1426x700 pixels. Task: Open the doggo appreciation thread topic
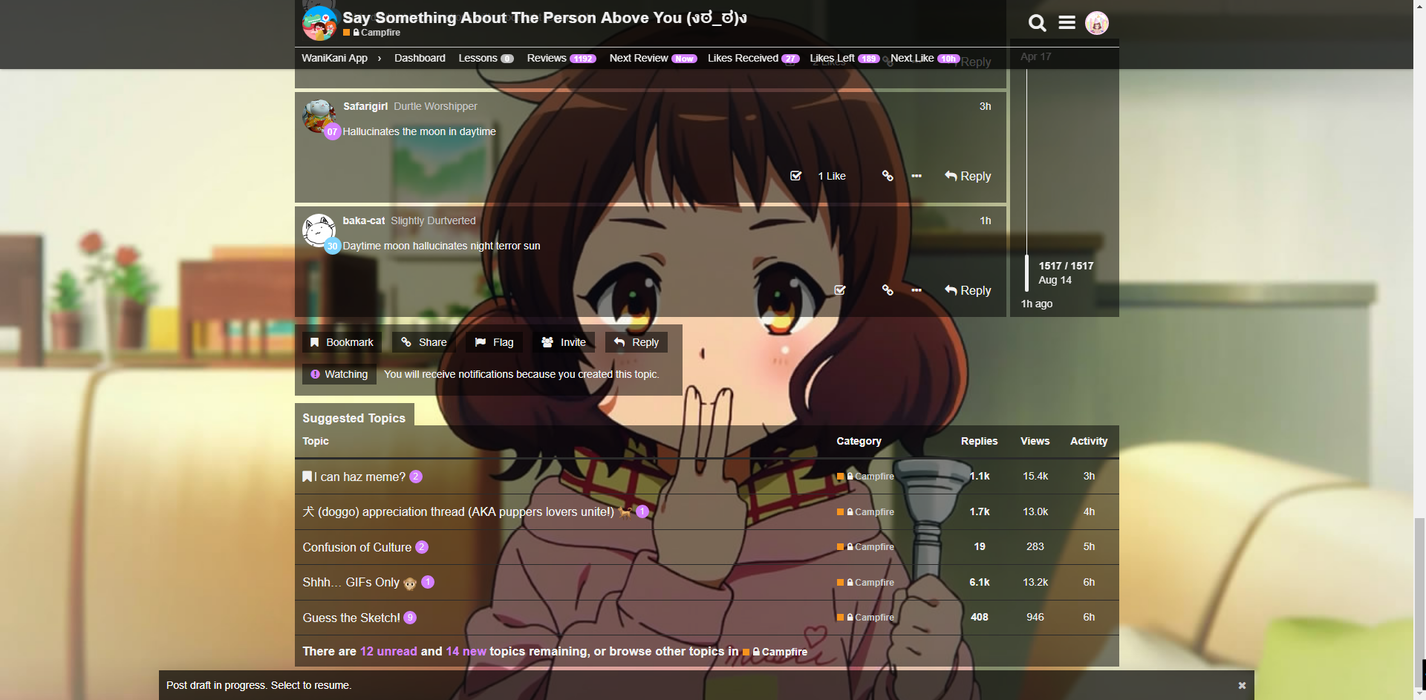(x=468, y=512)
